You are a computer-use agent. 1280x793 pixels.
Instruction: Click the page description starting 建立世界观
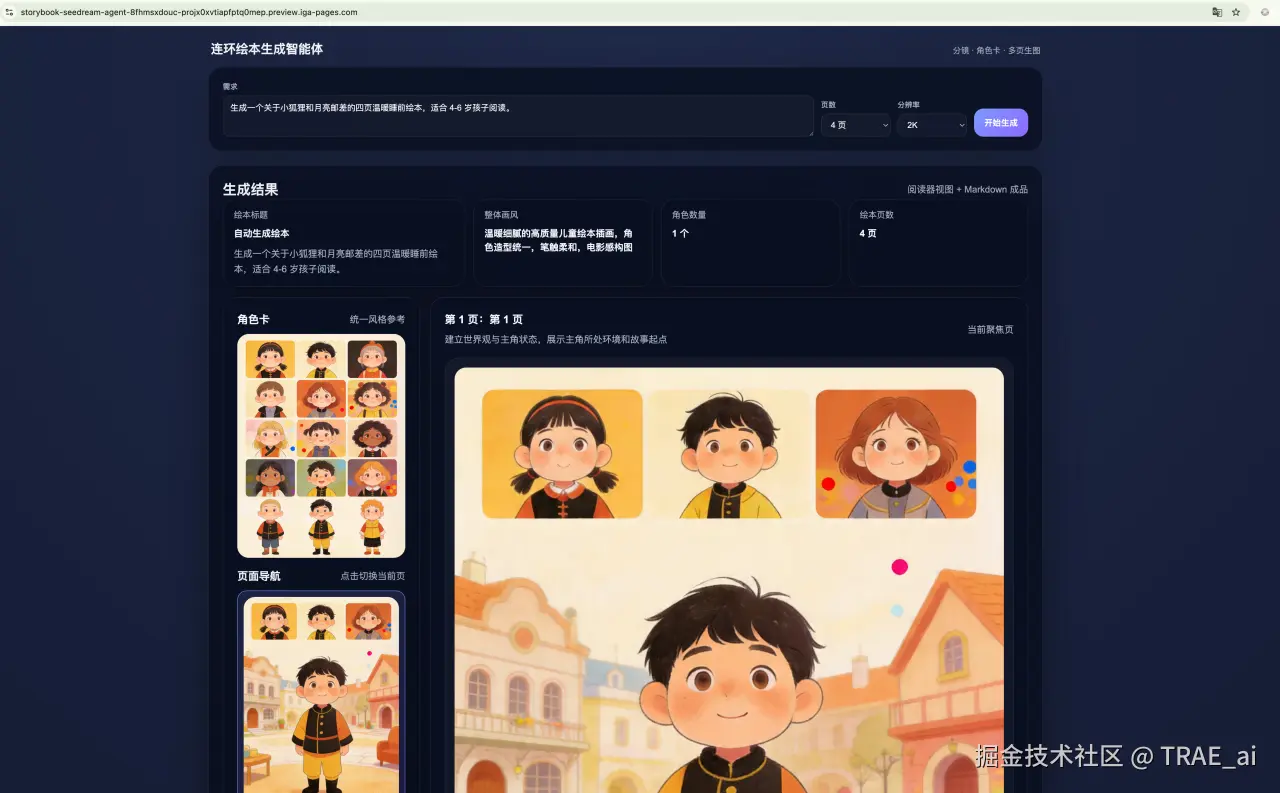click(556, 339)
